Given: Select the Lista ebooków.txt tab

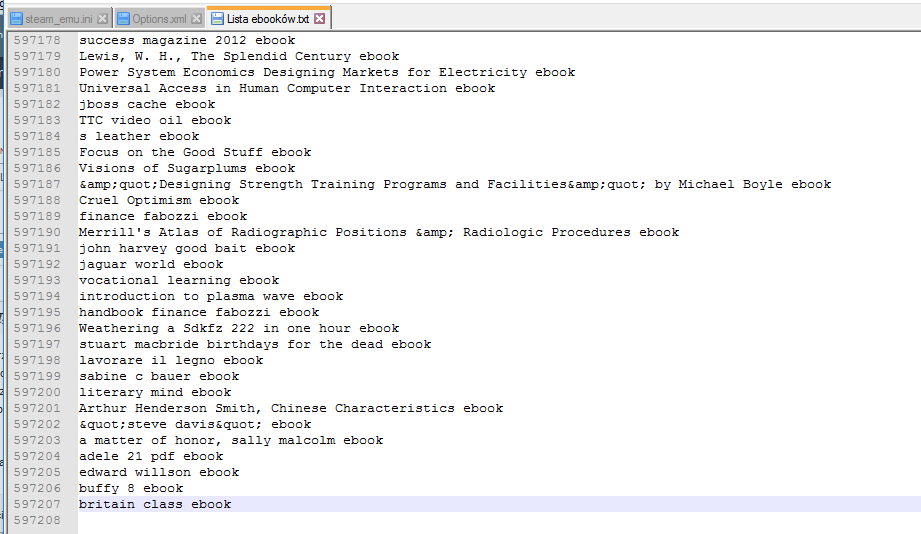Looking at the screenshot, I should pyautogui.click(x=267, y=19).
